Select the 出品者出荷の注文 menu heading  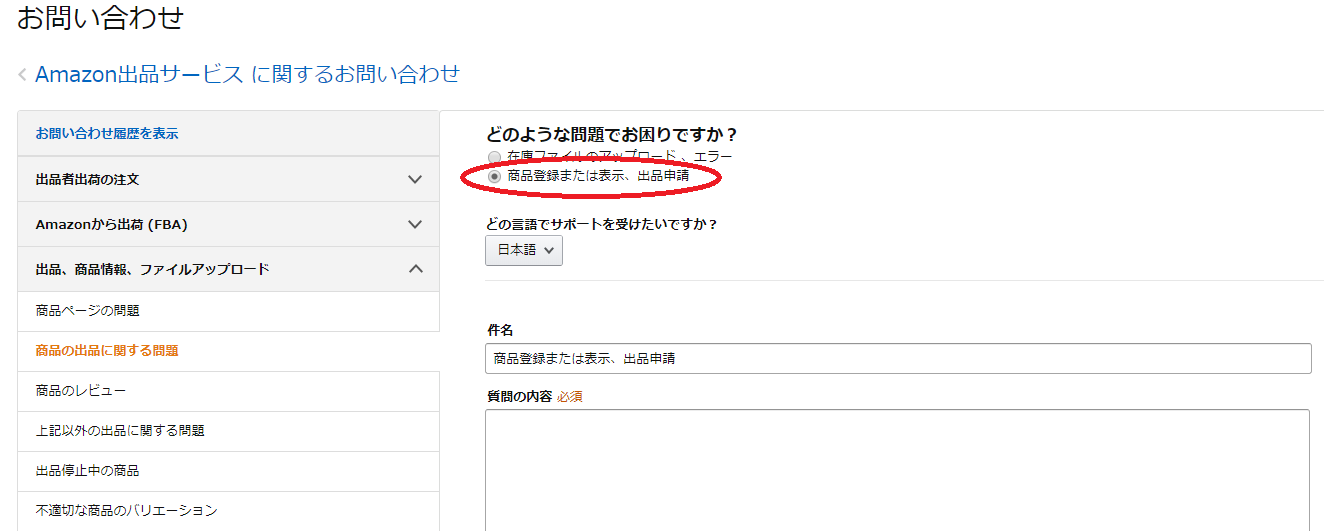(87, 179)
